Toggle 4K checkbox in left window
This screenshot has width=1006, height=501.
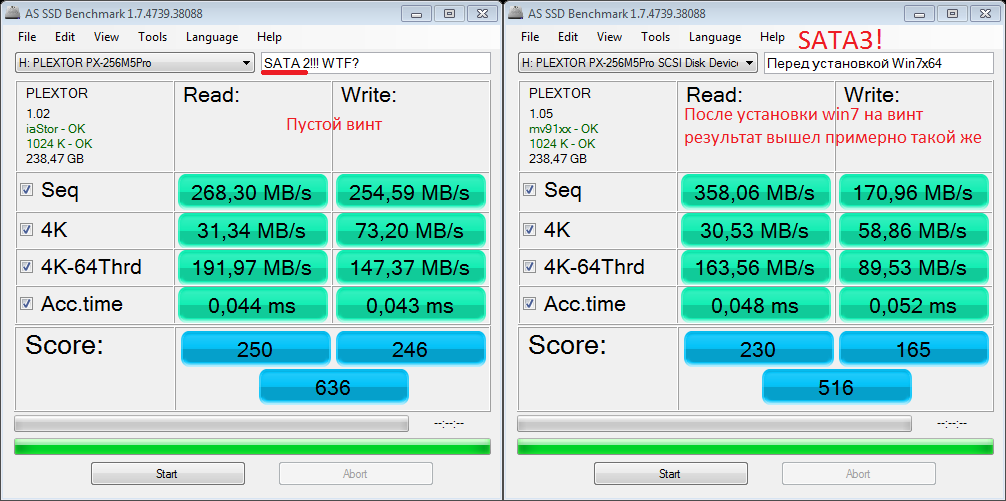(x=26, y=230)
